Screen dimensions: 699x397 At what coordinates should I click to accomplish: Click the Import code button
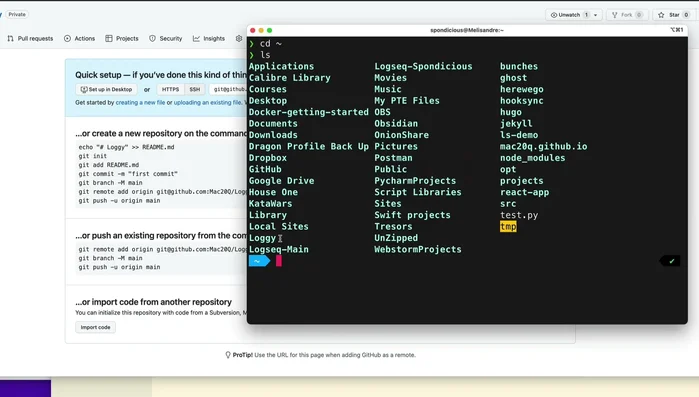click(x=95, y=327)
